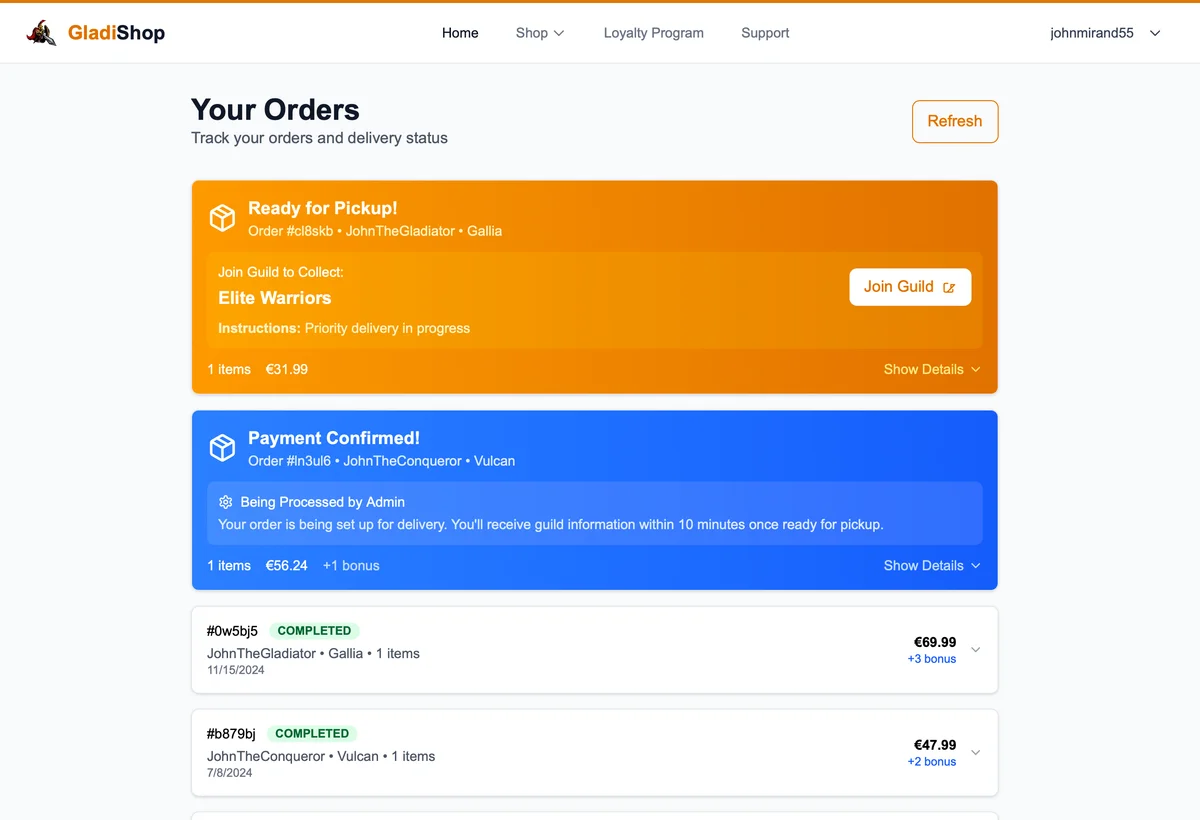Expand completed order #b879bj chevron
The image size is (1200, 820).
pos(976,753)
